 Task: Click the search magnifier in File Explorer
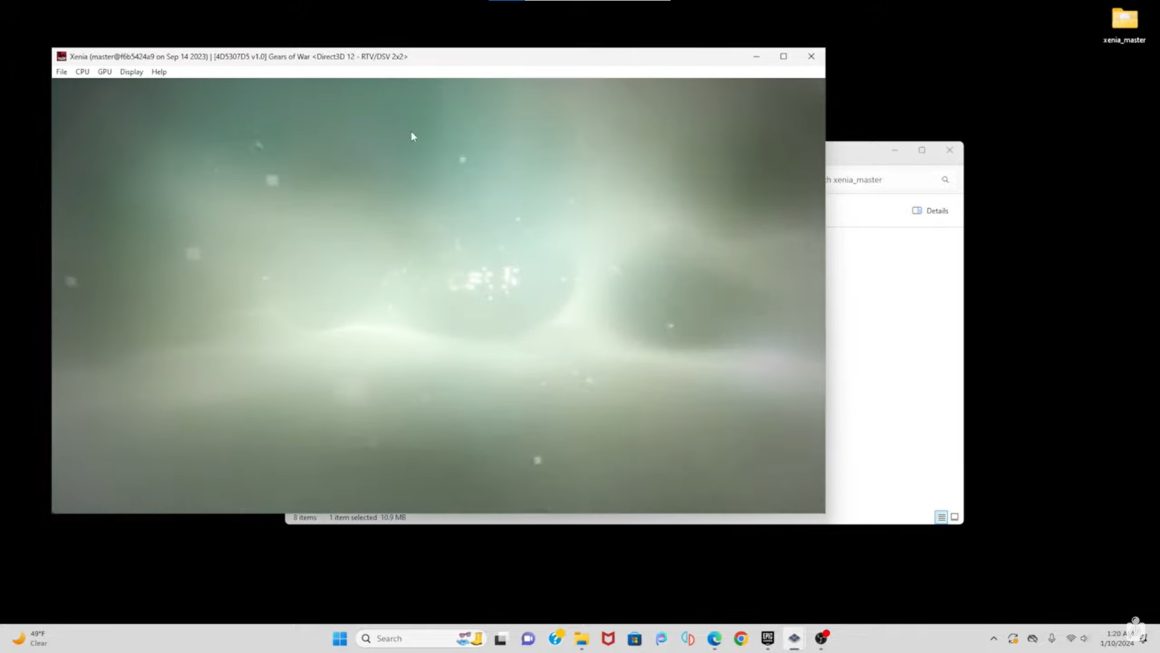tap(945, 180)
